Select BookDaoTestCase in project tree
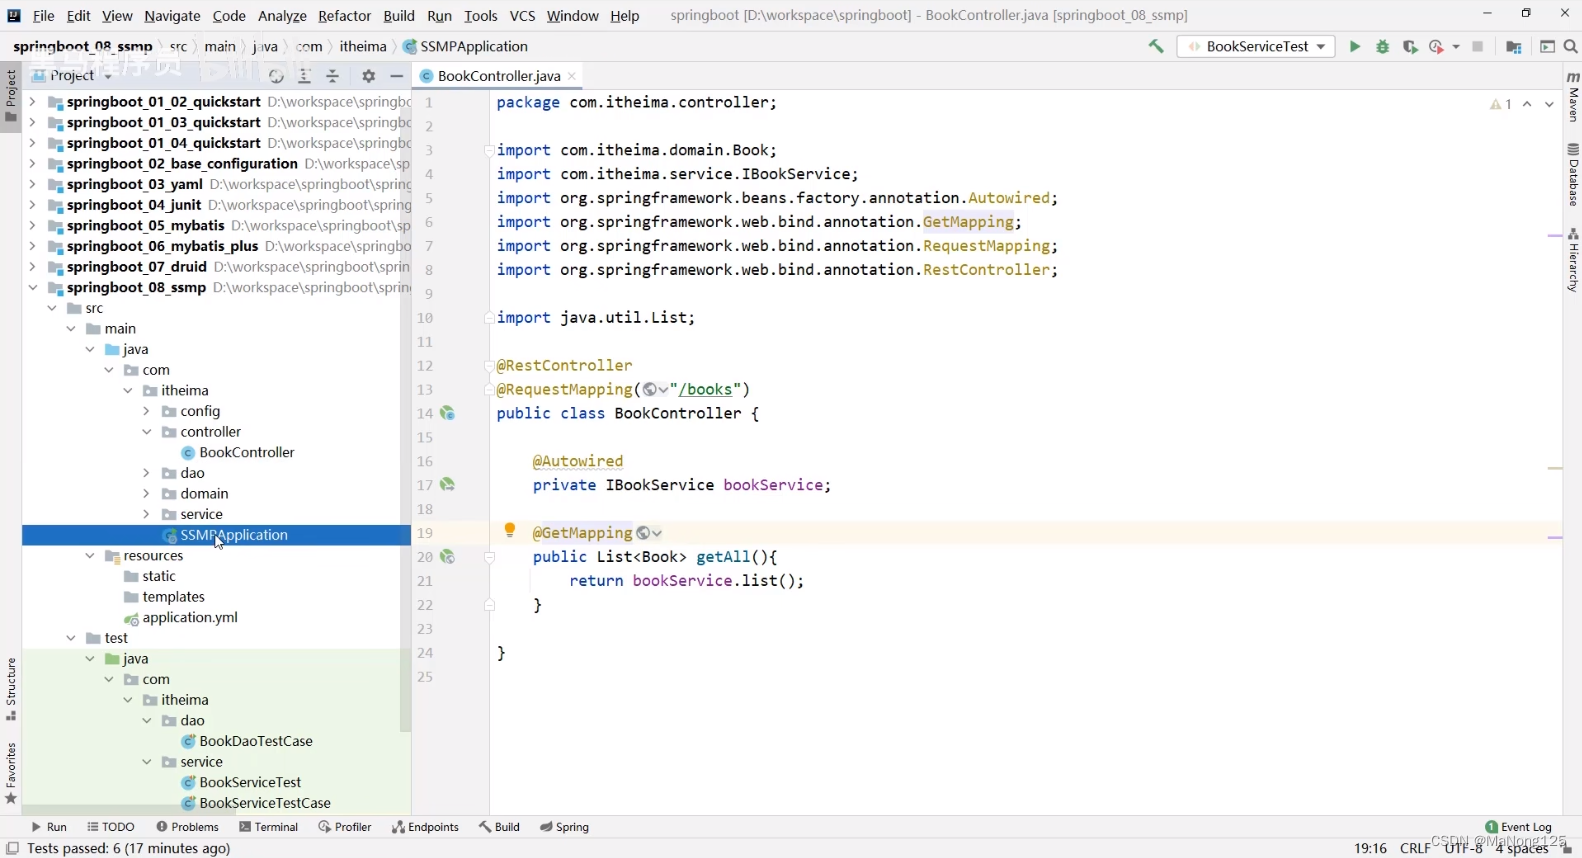Image resolution: width=1582 pixels, height=858 pixels. click(x=256, y=741)
